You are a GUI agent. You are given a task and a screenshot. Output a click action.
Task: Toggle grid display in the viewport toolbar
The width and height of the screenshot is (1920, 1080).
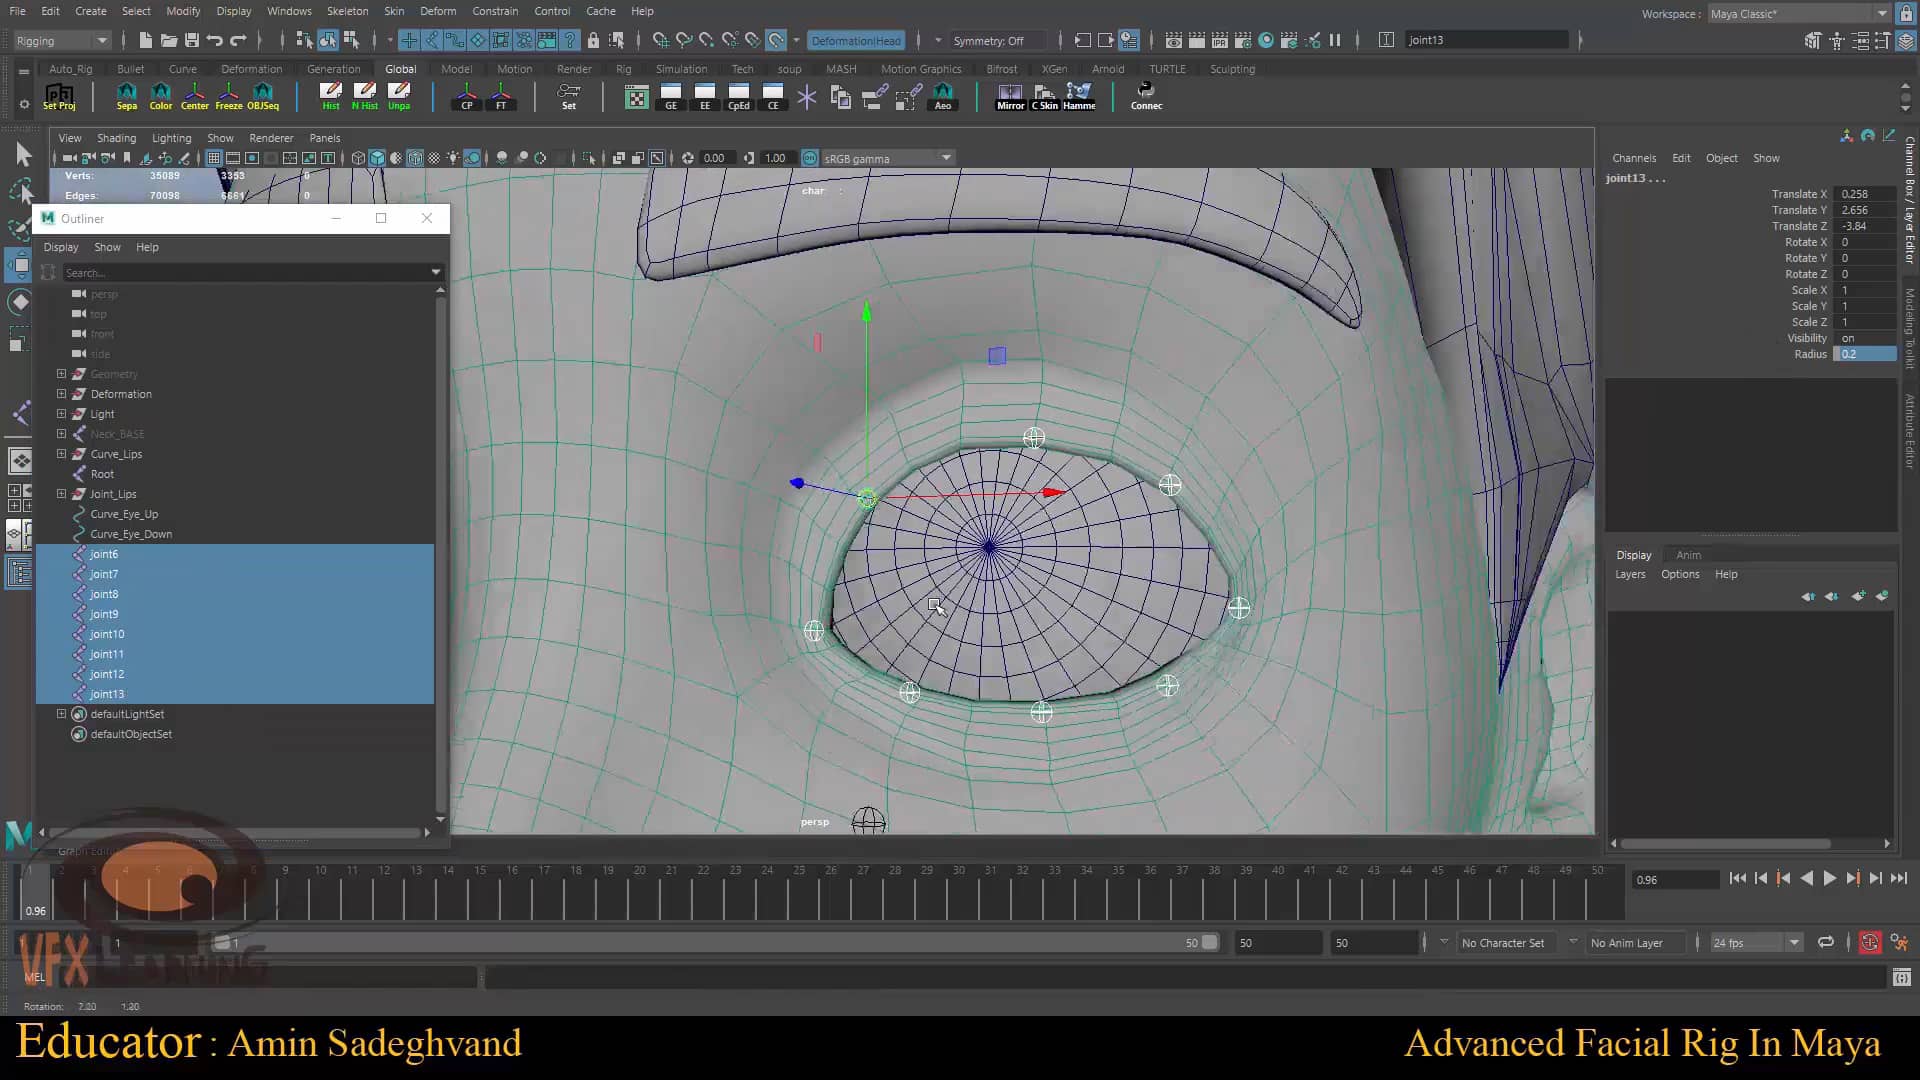click(x=214, y=157)
